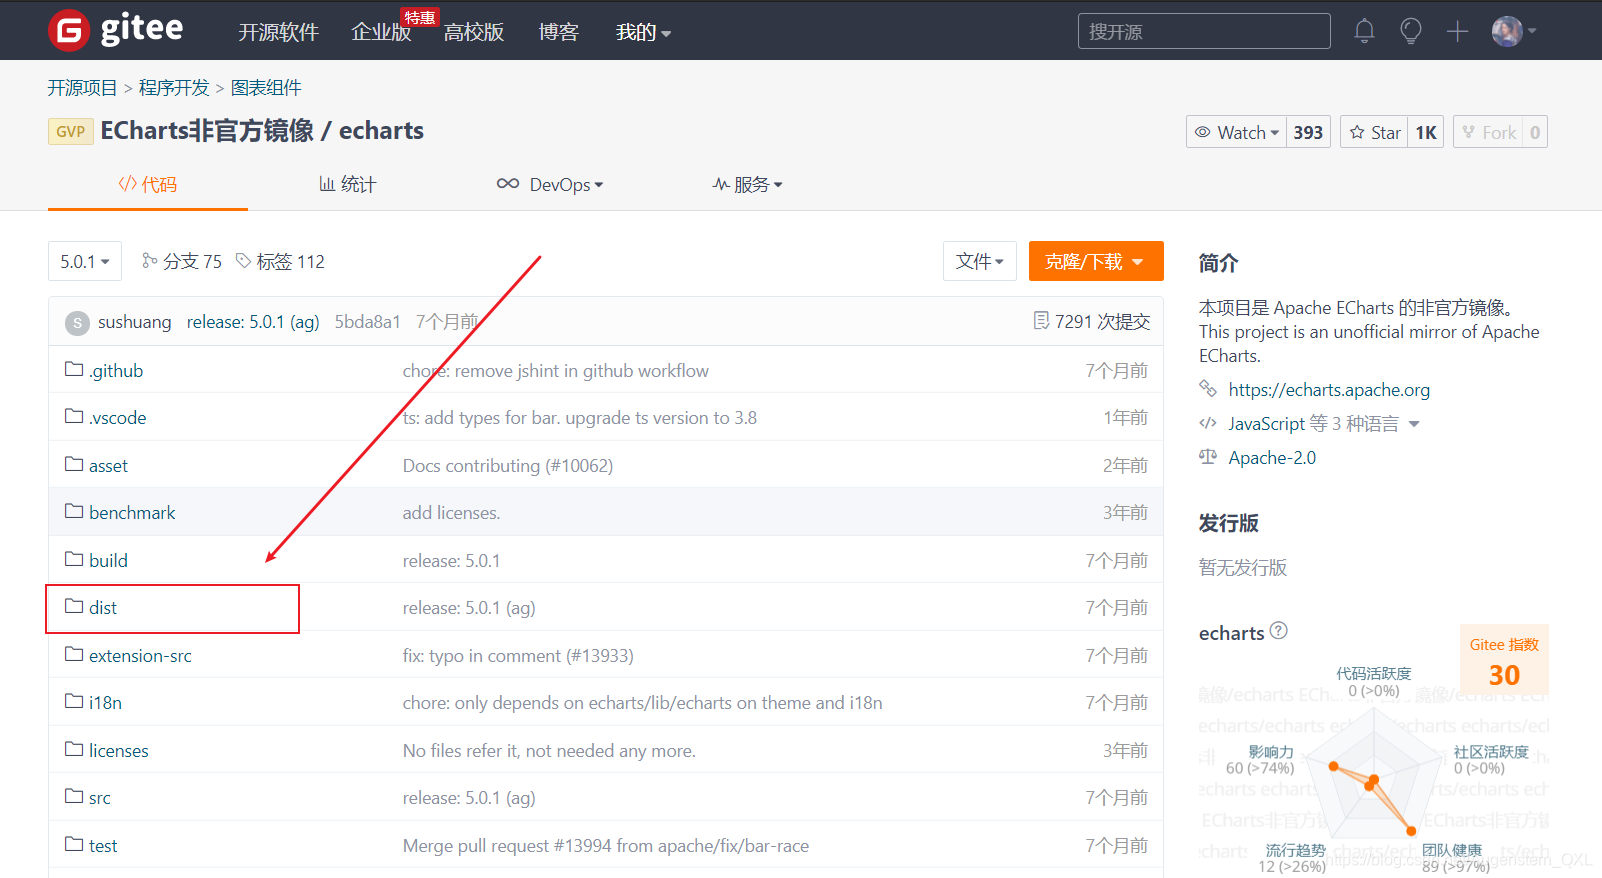The image size is (1602, 878).
Task: Switch to the 代码 tab
Action: [x=148, y=184]
